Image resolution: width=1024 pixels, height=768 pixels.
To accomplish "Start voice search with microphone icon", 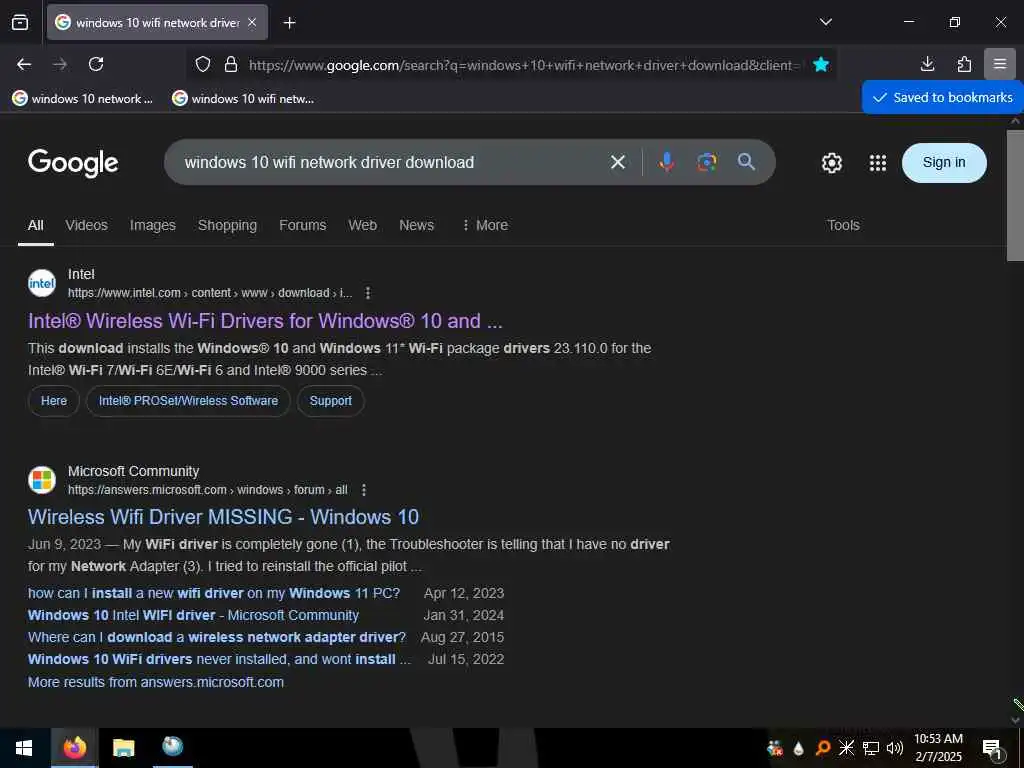I will click(666, 162).
